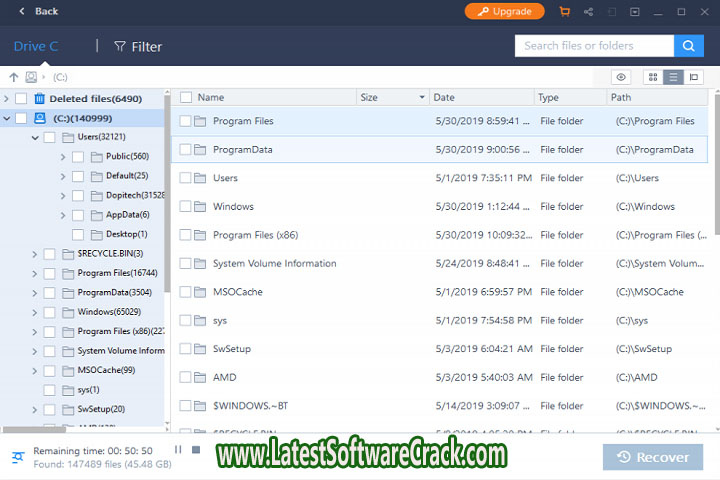The width and height of the screenshot is (720, 480).
Task: Click the search magnifier button
Action: pos(688,46)
